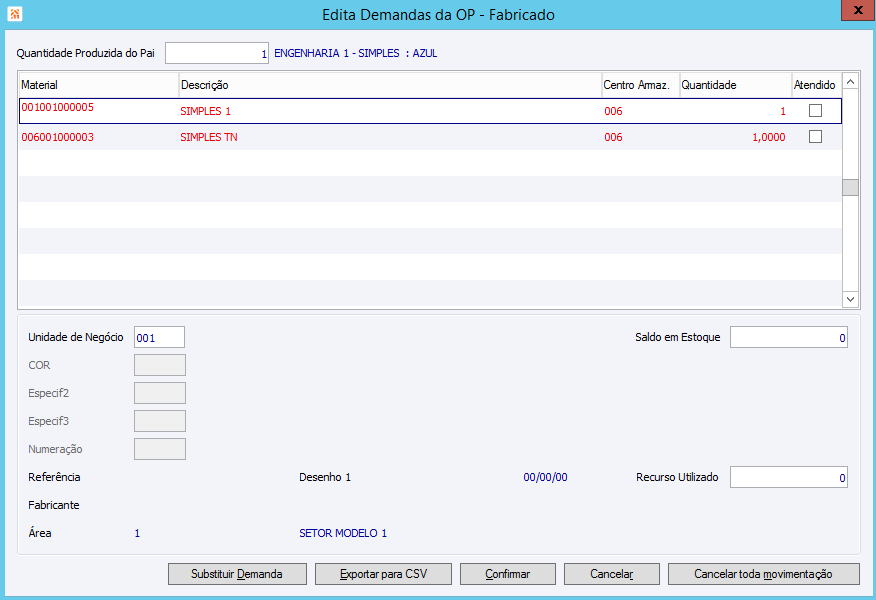
Task: Click the Atendido column header
Action: click(x=816, y=85)
